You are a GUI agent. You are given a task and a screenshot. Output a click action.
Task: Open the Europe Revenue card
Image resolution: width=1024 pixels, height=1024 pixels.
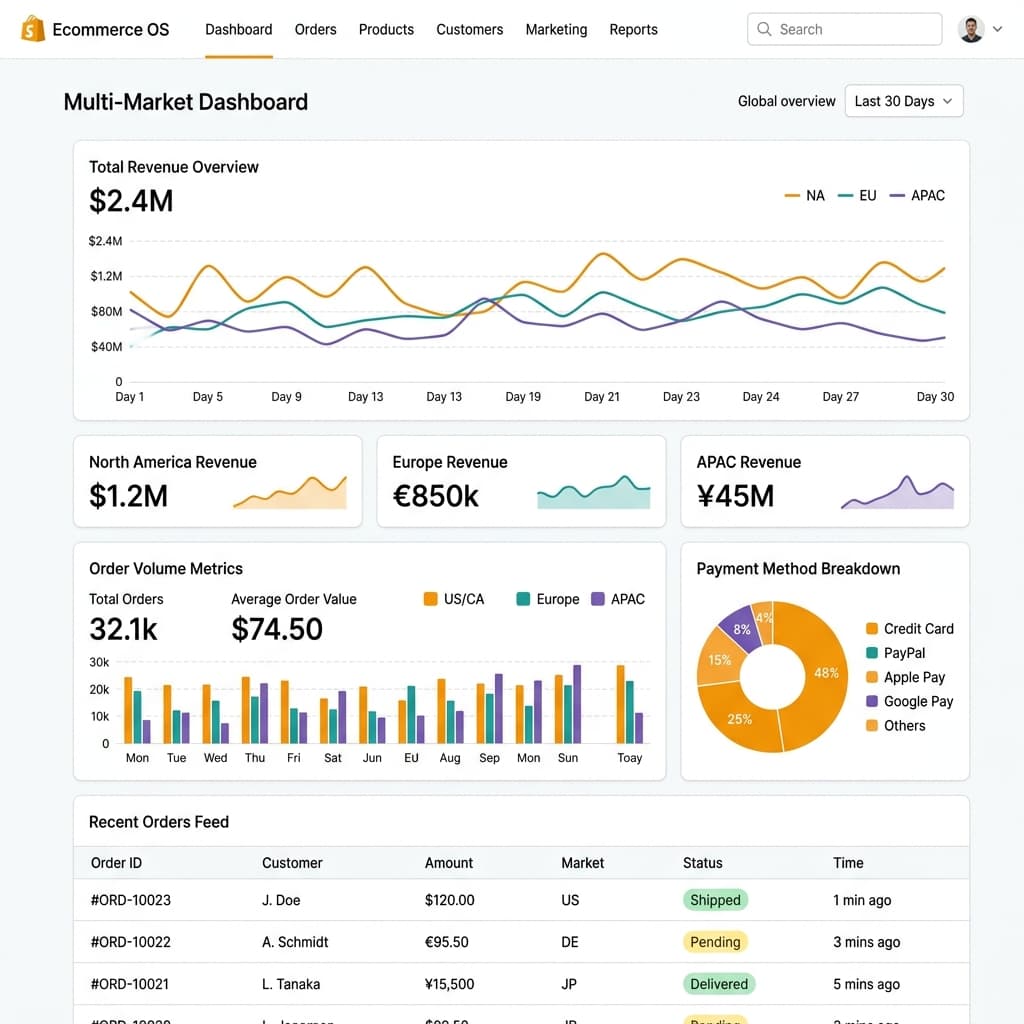[x=521, y=481]
